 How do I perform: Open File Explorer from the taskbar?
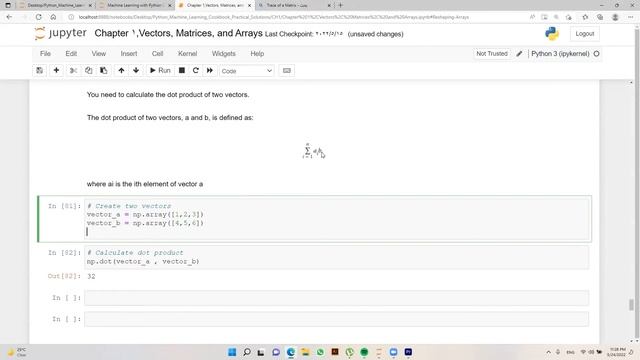[x=305, y=352]
